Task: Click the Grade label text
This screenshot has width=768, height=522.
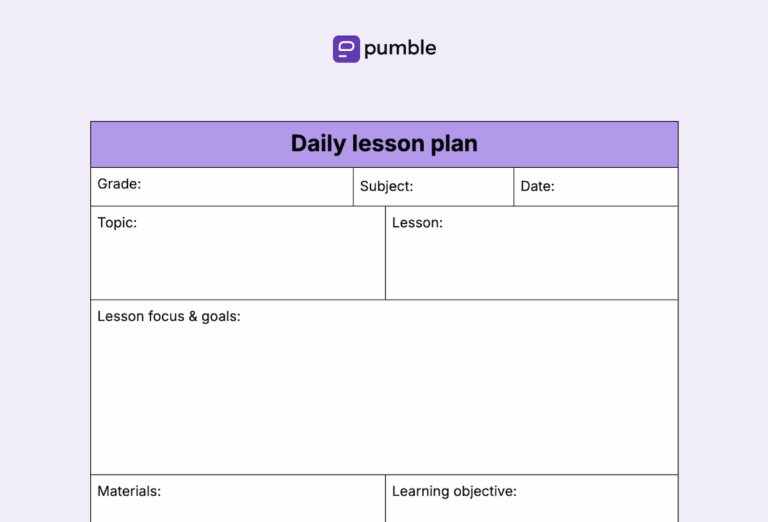Action: click(x=119, y=184)
